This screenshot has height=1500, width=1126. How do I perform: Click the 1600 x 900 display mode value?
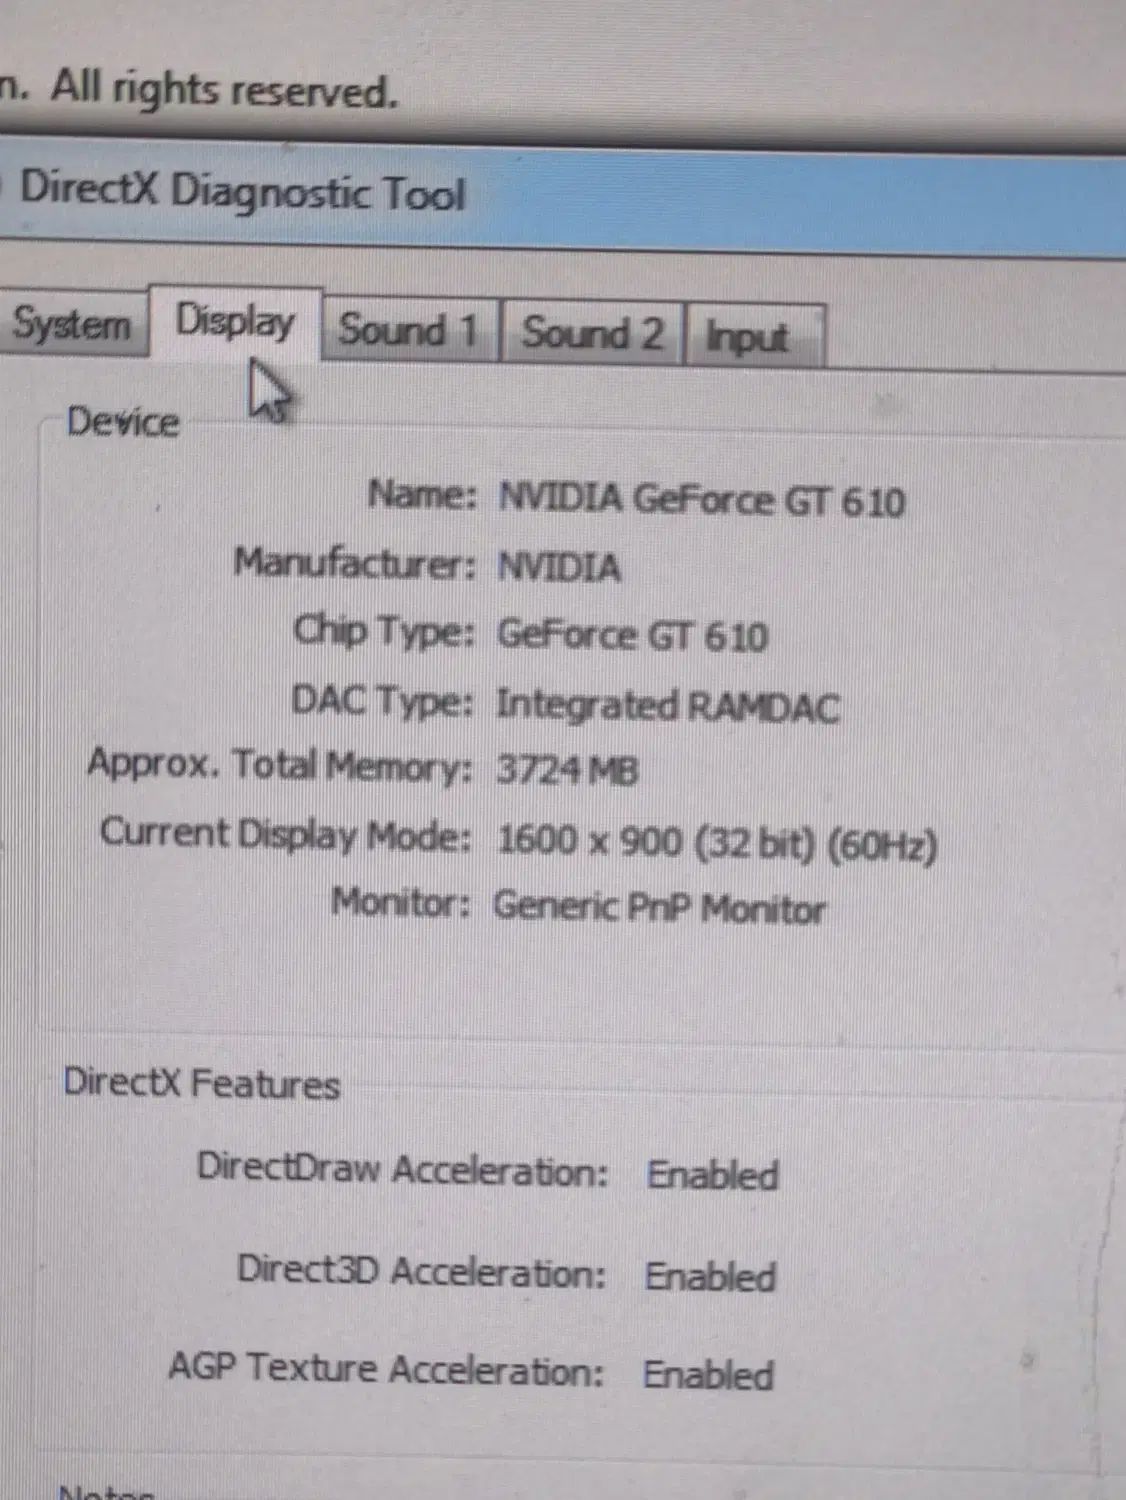717,842
